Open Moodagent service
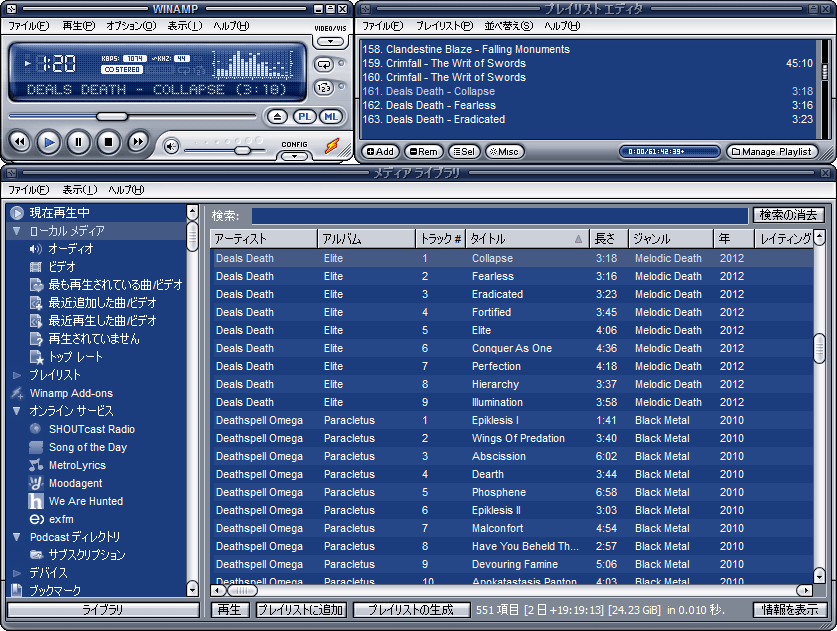This screenshot has width=837, height=631. [75, 483]
